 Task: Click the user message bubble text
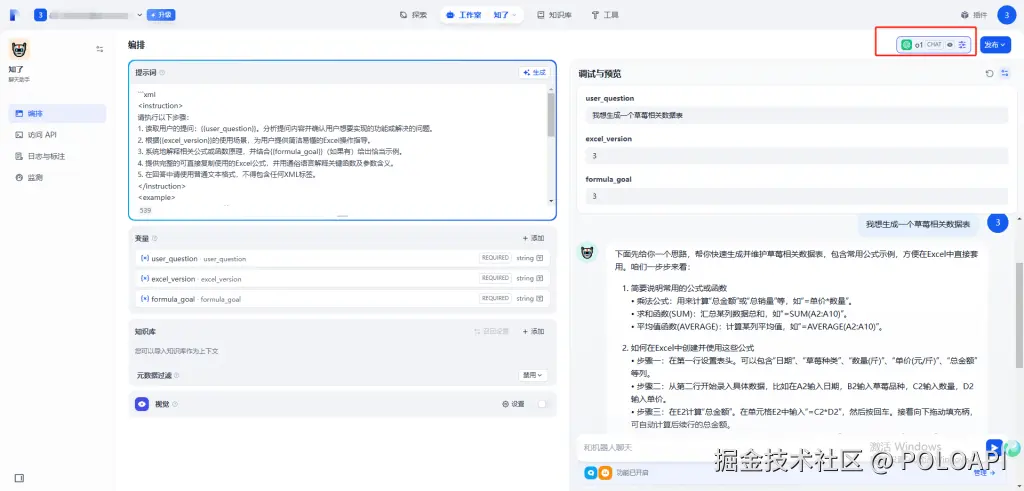click(918, 224)
